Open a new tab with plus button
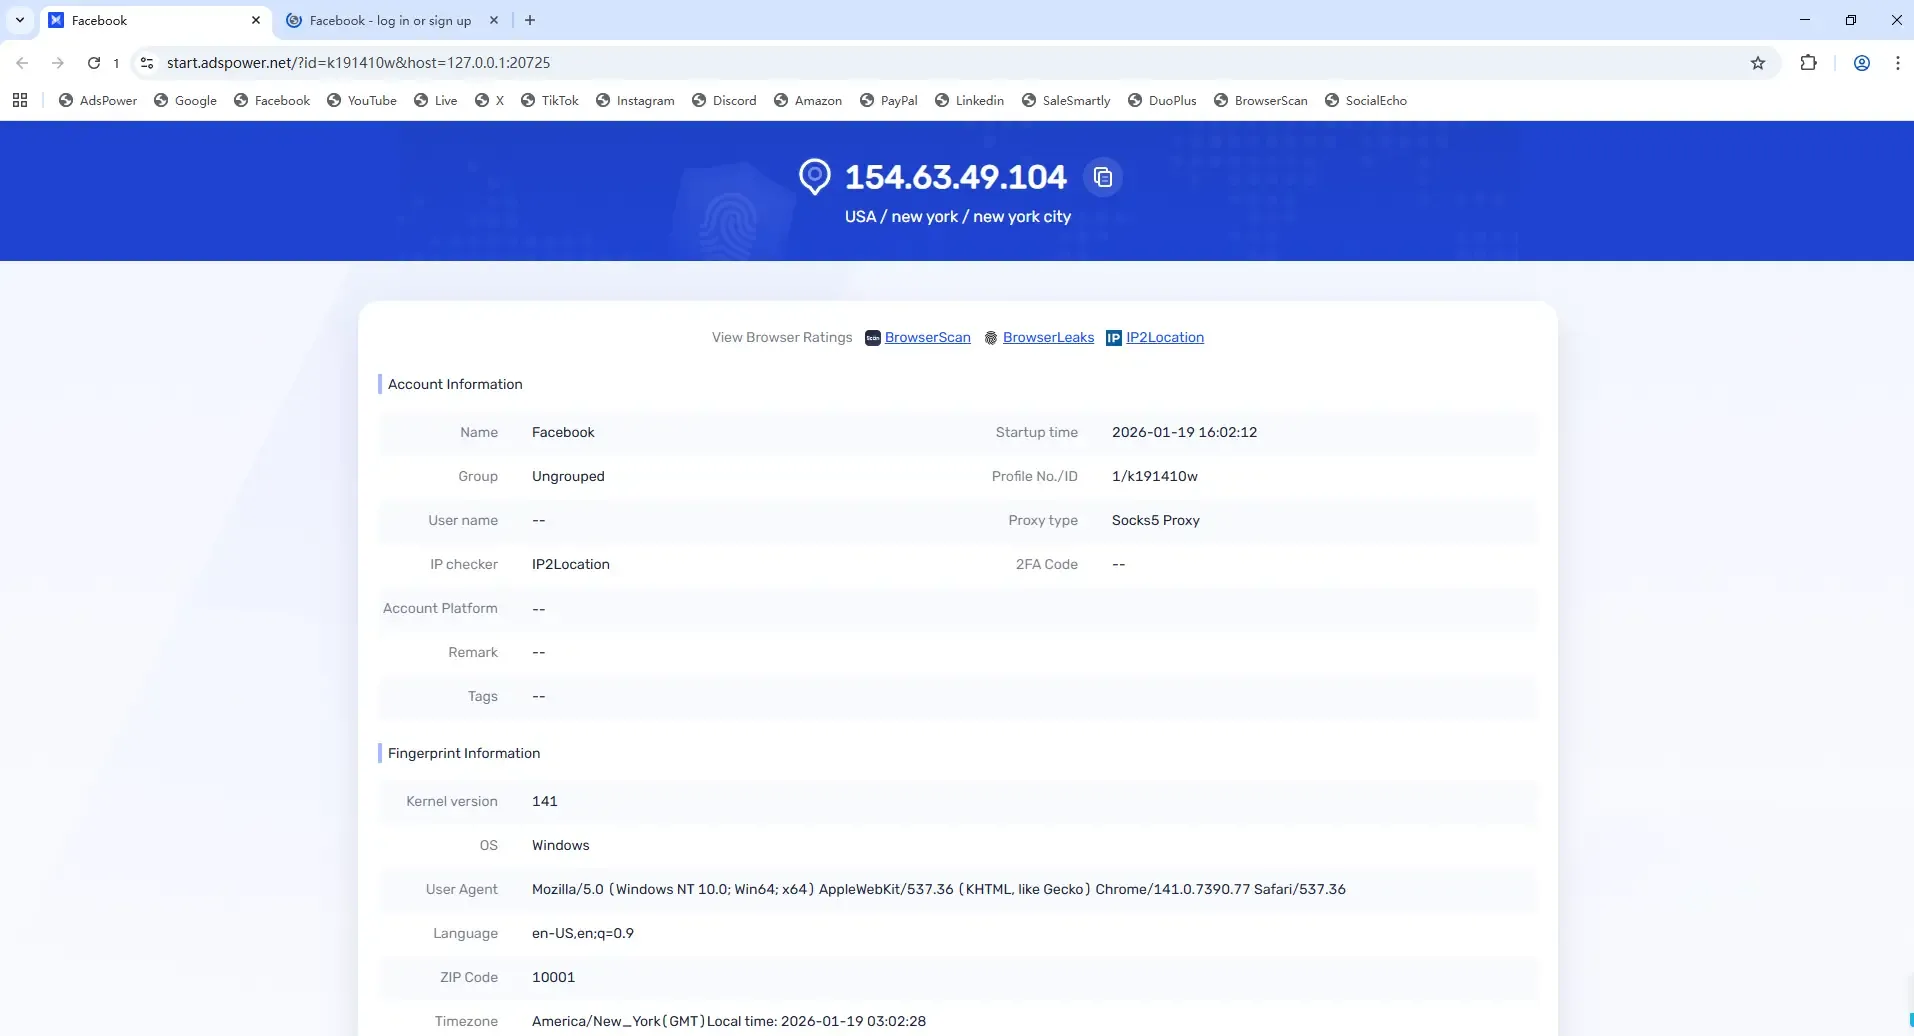This screenshot has width=1914, height=1036. (x=530, y=20)
